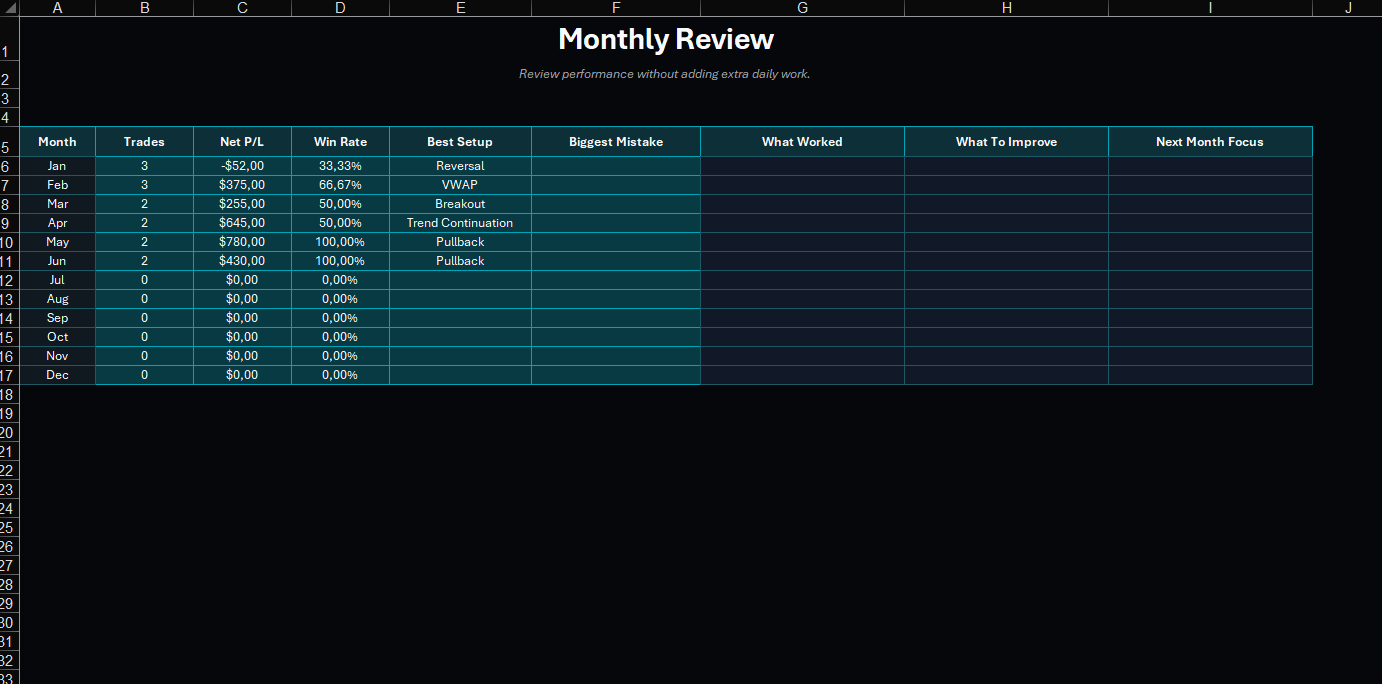Select the 'Jan' month cell
This screenshot has width=1382, height=684.
point(57,166)
